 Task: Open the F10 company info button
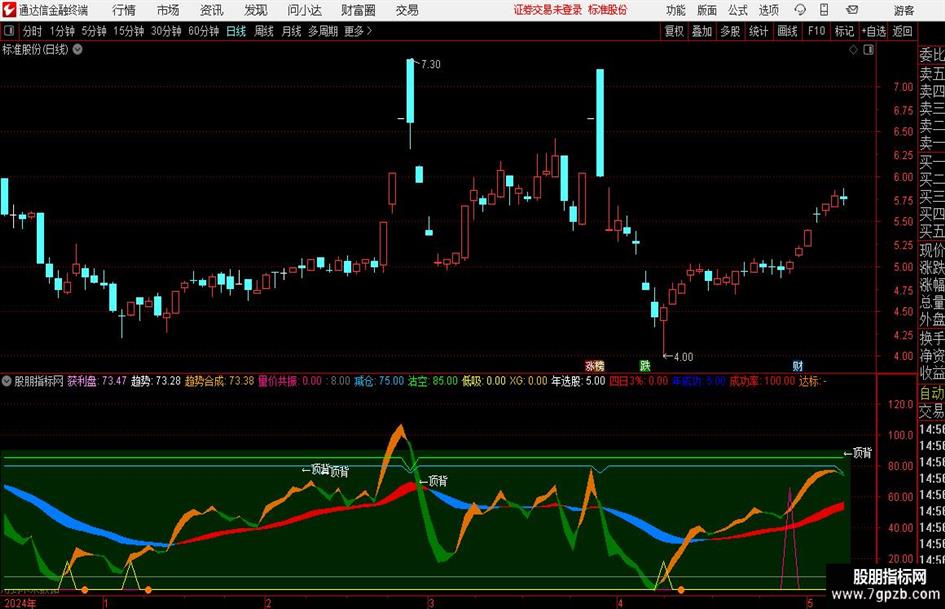817,31
